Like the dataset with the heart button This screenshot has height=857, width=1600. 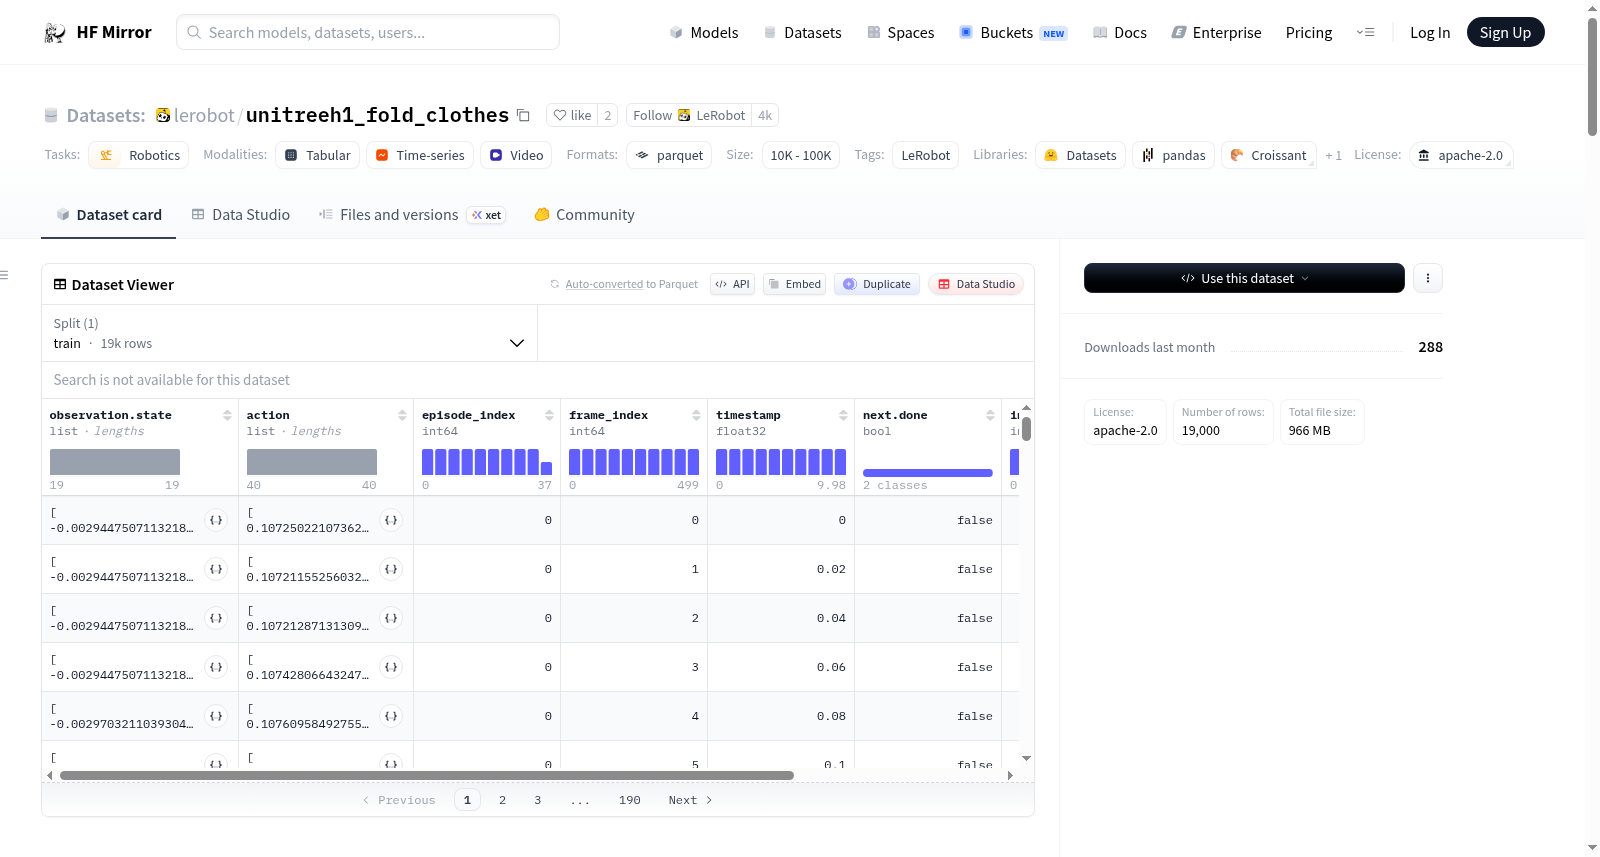pyautogui.click(x=573, y=115)
